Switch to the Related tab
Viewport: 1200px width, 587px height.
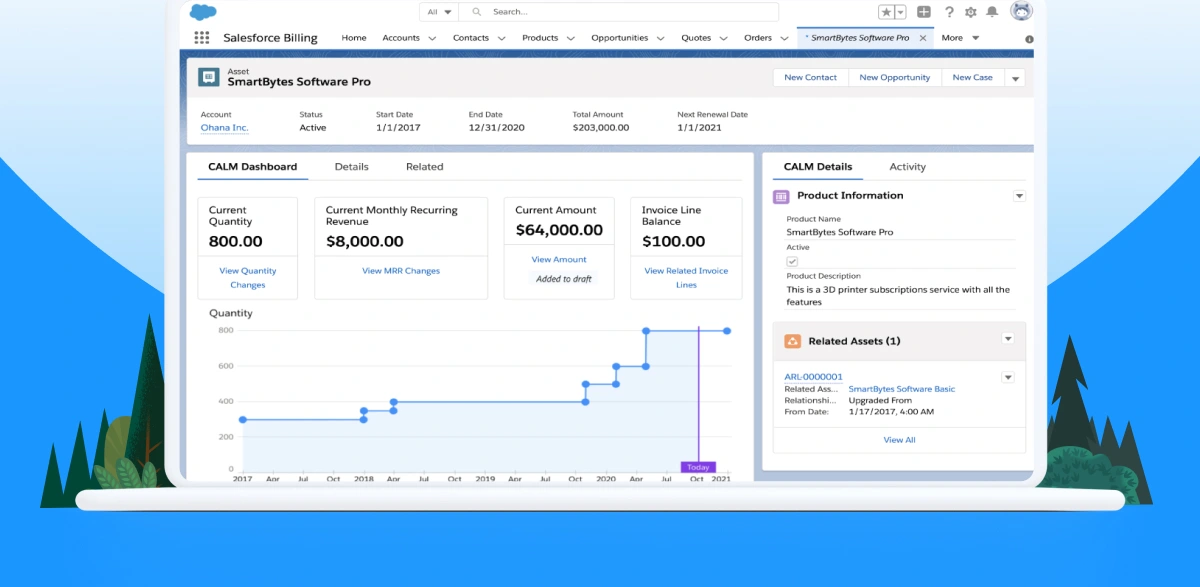[x=425, y=167]
